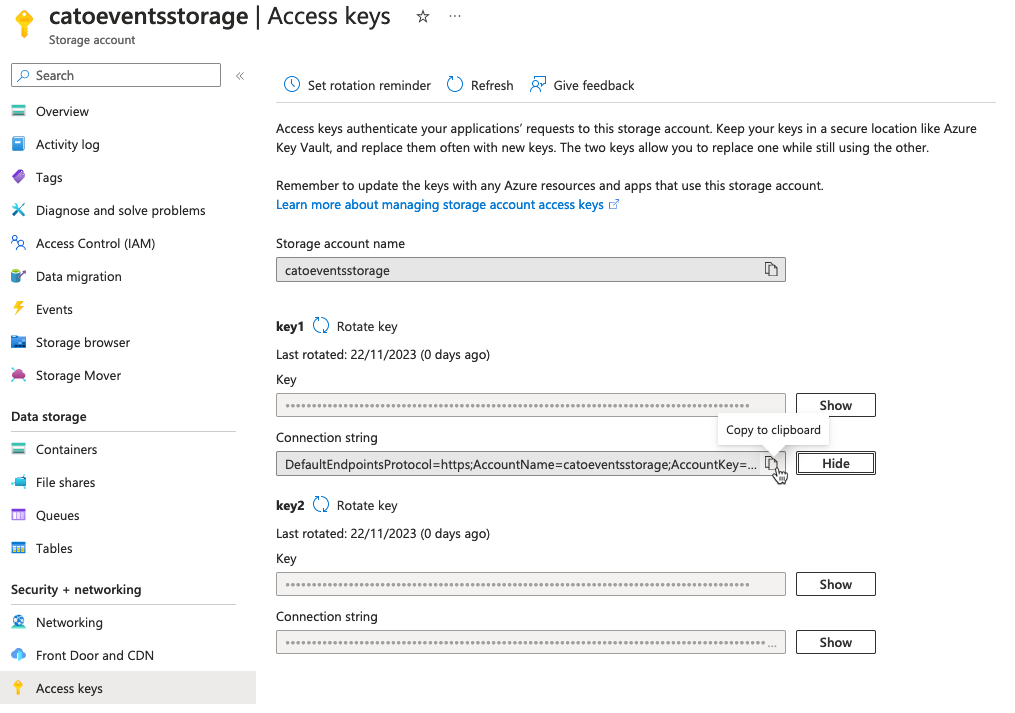Copy the storage account name
Viewport: 1015px width, 713px height.
click(771, 270)
